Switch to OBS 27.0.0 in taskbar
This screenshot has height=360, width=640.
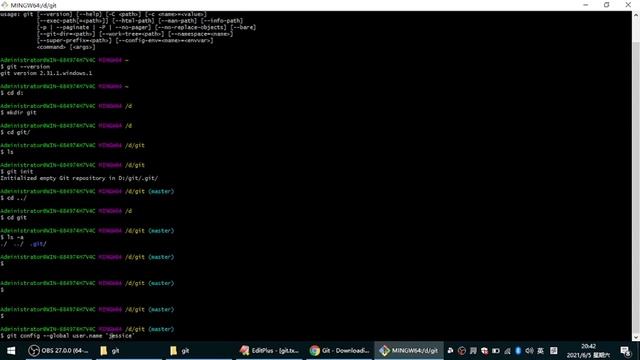click(x=58, y=351)
